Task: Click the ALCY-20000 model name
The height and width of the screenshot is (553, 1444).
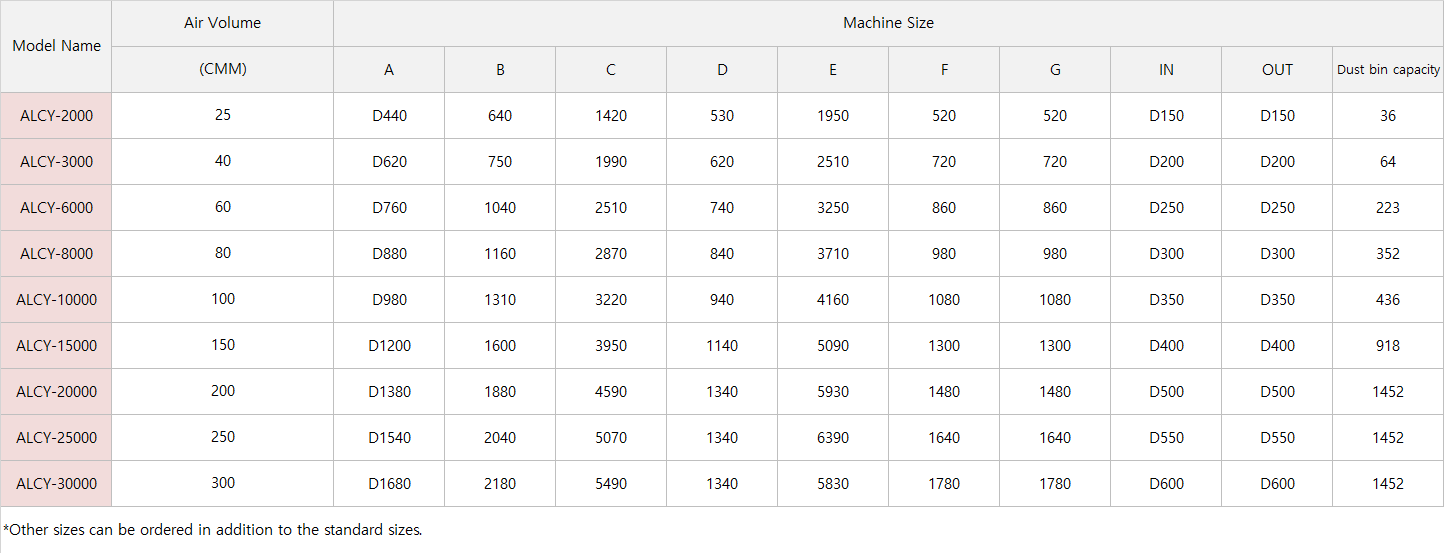Action: pyautogui.click(x=56, y=392)
